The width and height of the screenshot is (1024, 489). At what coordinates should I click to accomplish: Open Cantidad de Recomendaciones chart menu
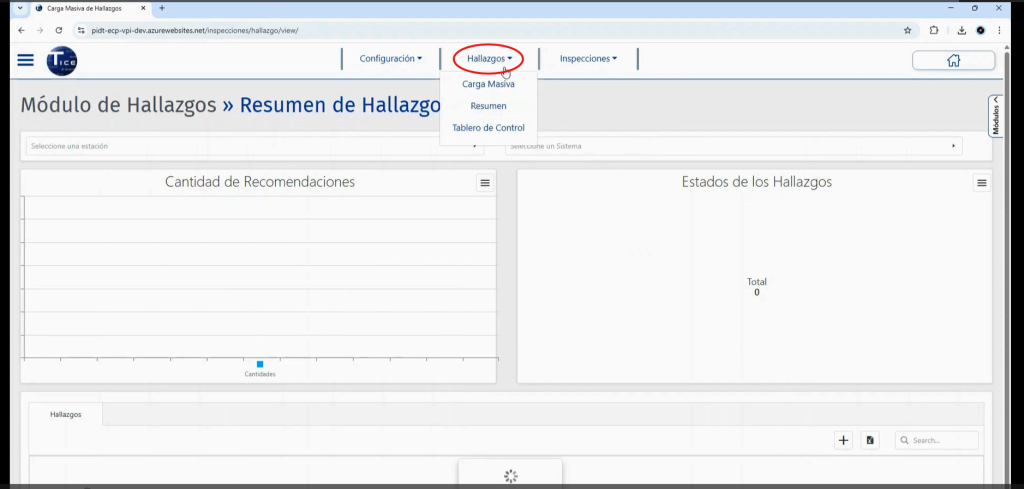coord(484,183)
